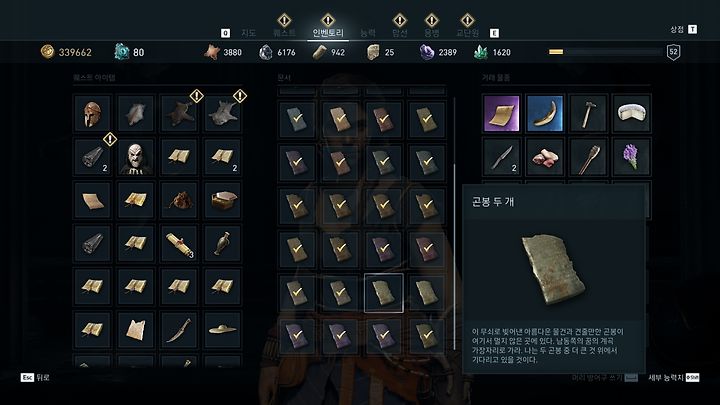Viewport: 720px width, 405px height.
Task: Select the highlighted document with white border
Action: [x=383, y=293]
